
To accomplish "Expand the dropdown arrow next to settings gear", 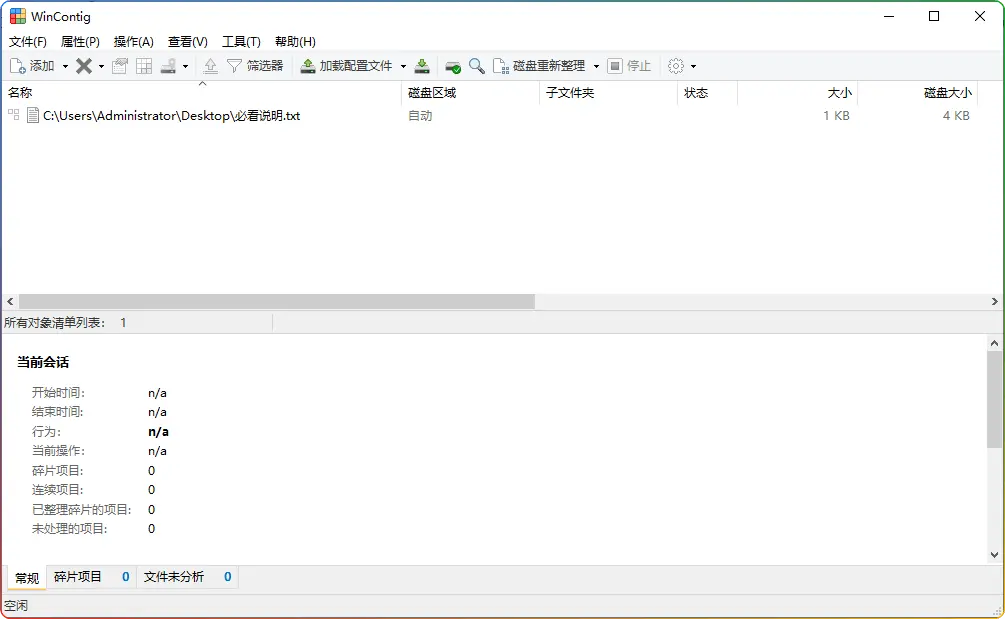I will 694,66.
